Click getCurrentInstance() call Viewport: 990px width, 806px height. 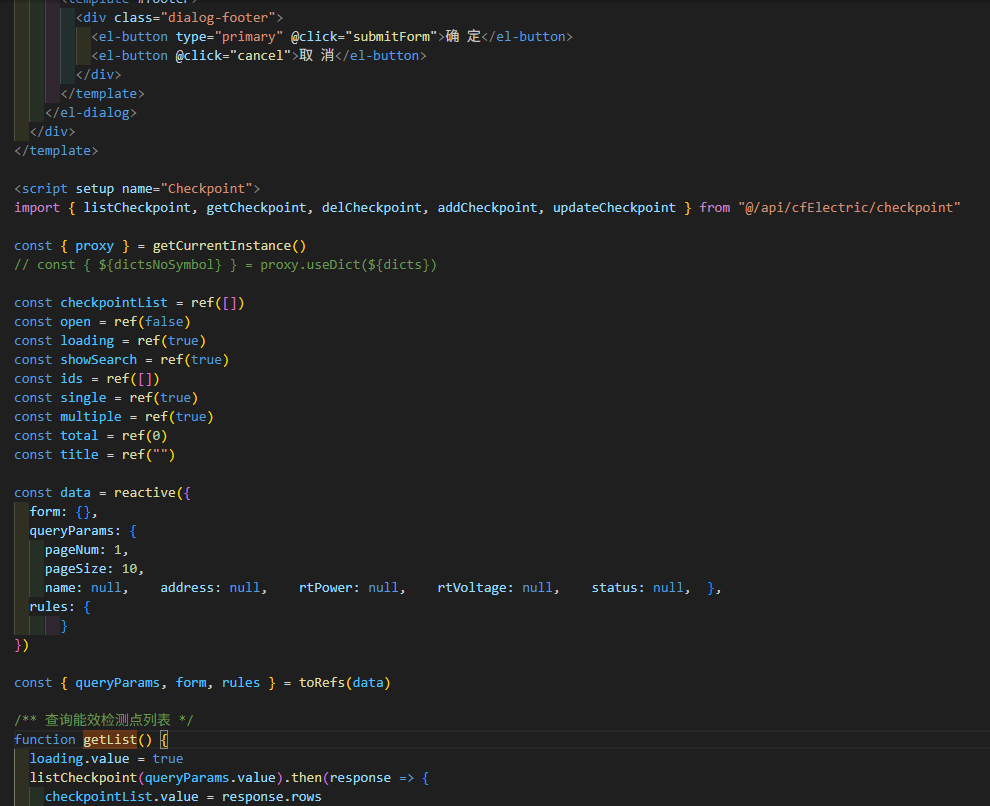(229, 246)
